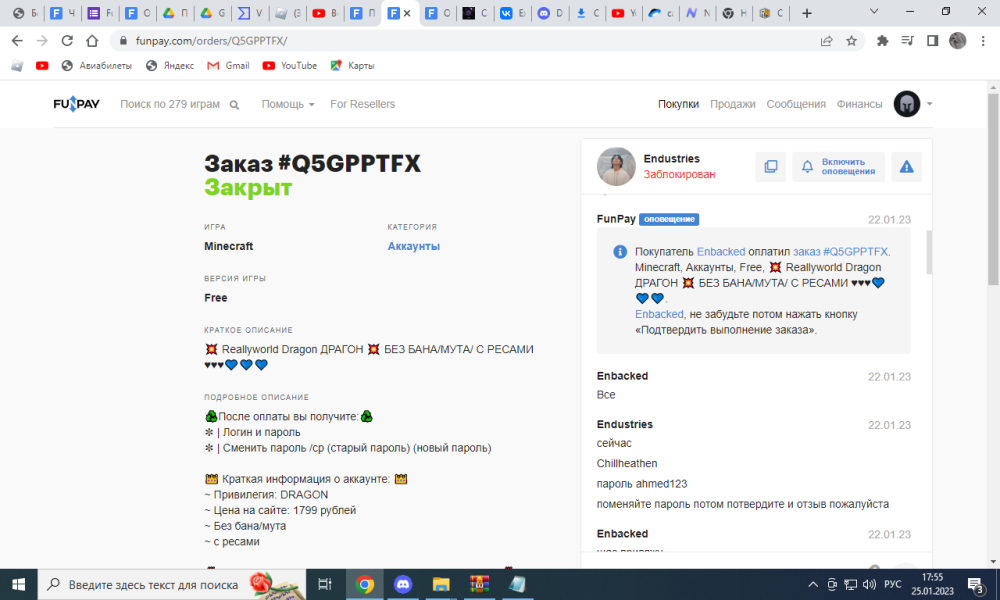Open Покупки section
The width and height of the screenshot is (1000, 600).
tap(678, 104)
